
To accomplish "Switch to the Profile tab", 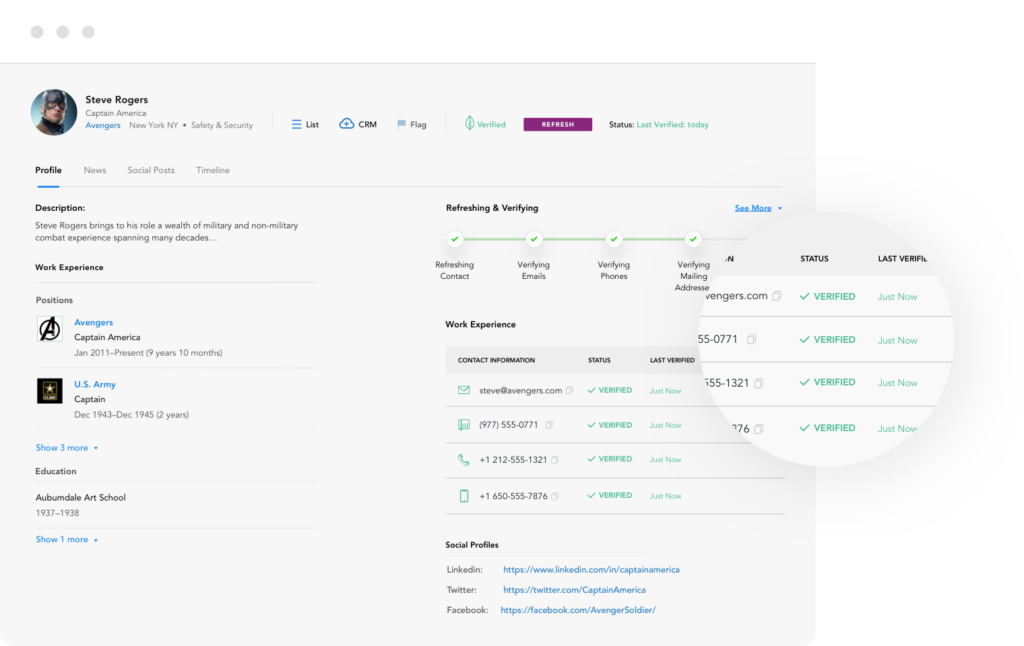I will pos(48,170).
